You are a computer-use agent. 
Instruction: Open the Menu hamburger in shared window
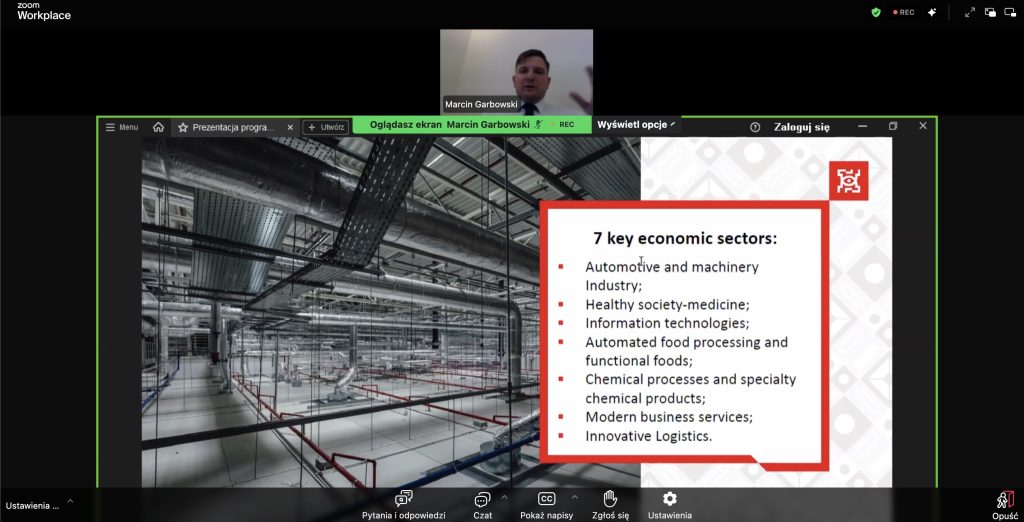(122, 127)
